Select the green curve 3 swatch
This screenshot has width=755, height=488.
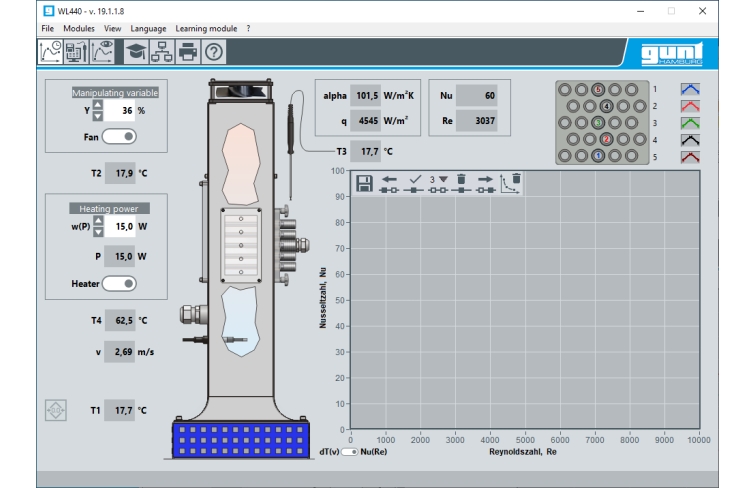point(690,123)
